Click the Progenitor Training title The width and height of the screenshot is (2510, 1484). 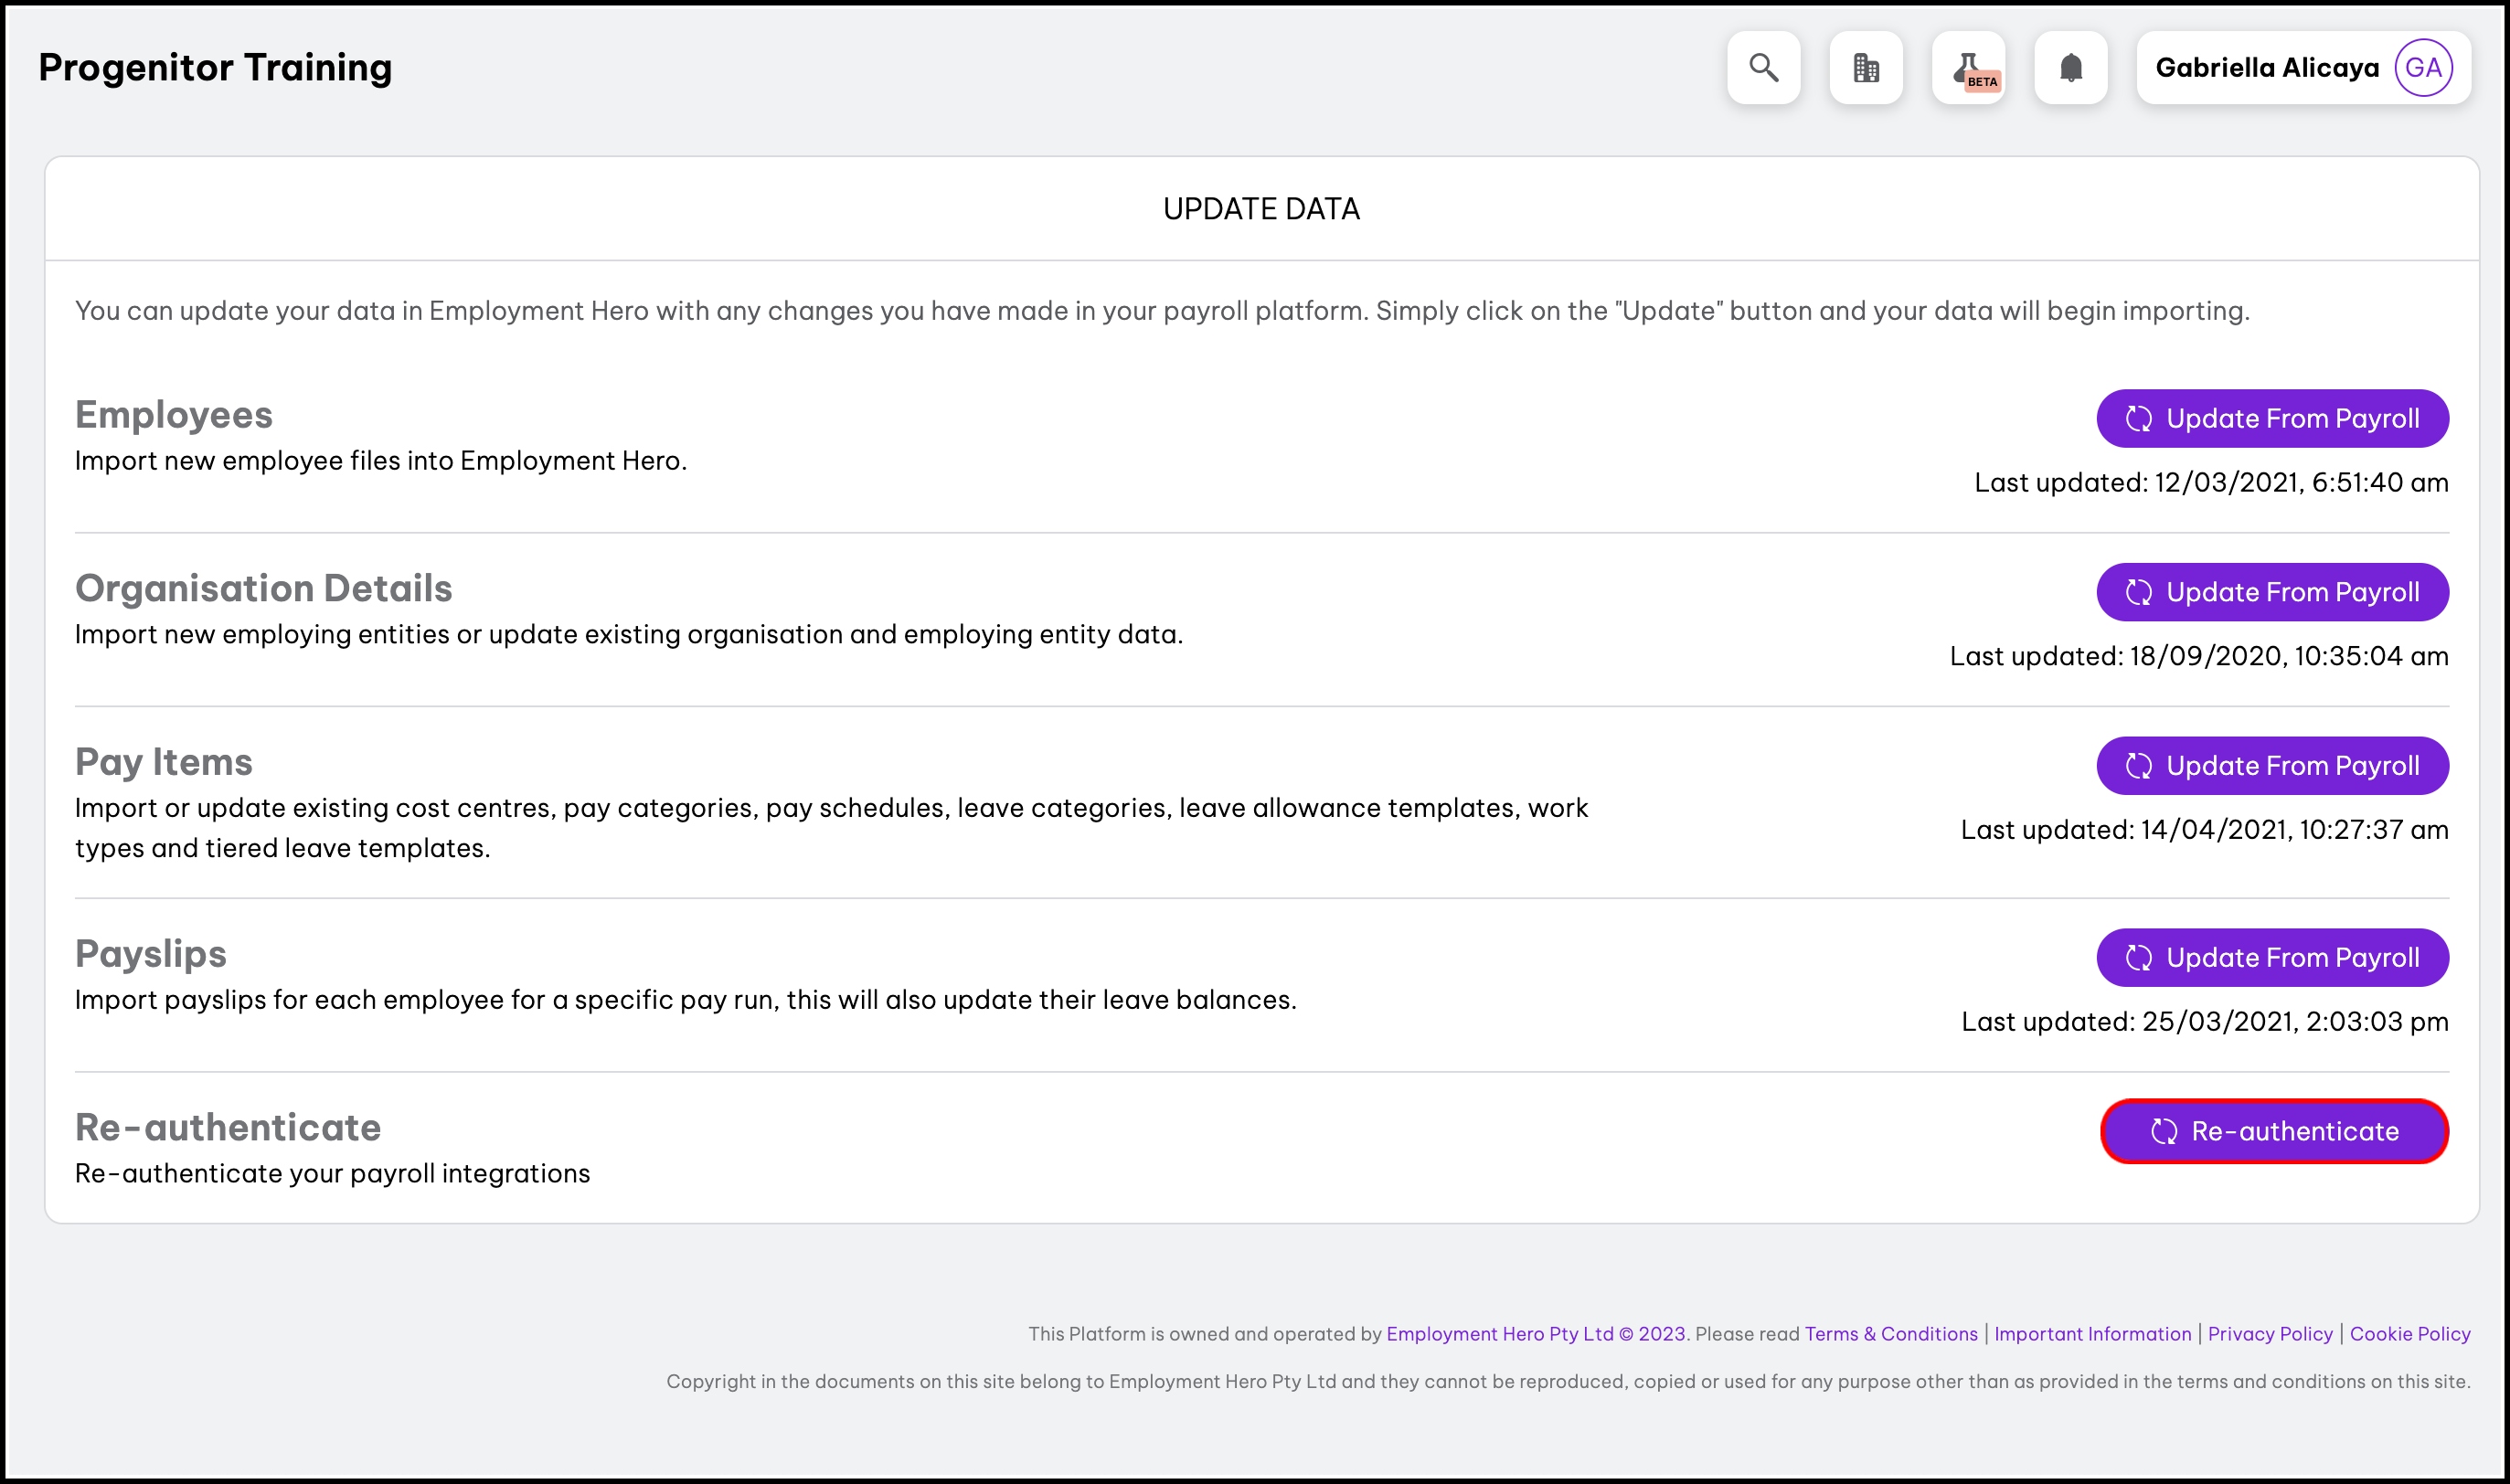(215, 68)
